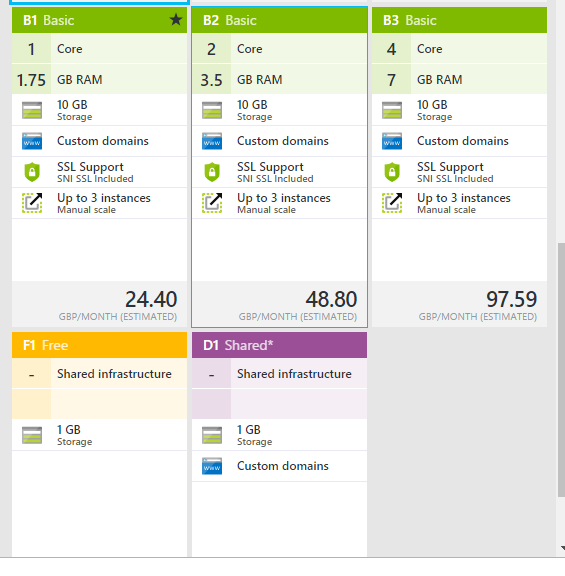Viewport: 565px width, 576px height.
Task: Choose the F1 Free pricing tier
Action: pos(100,345)
